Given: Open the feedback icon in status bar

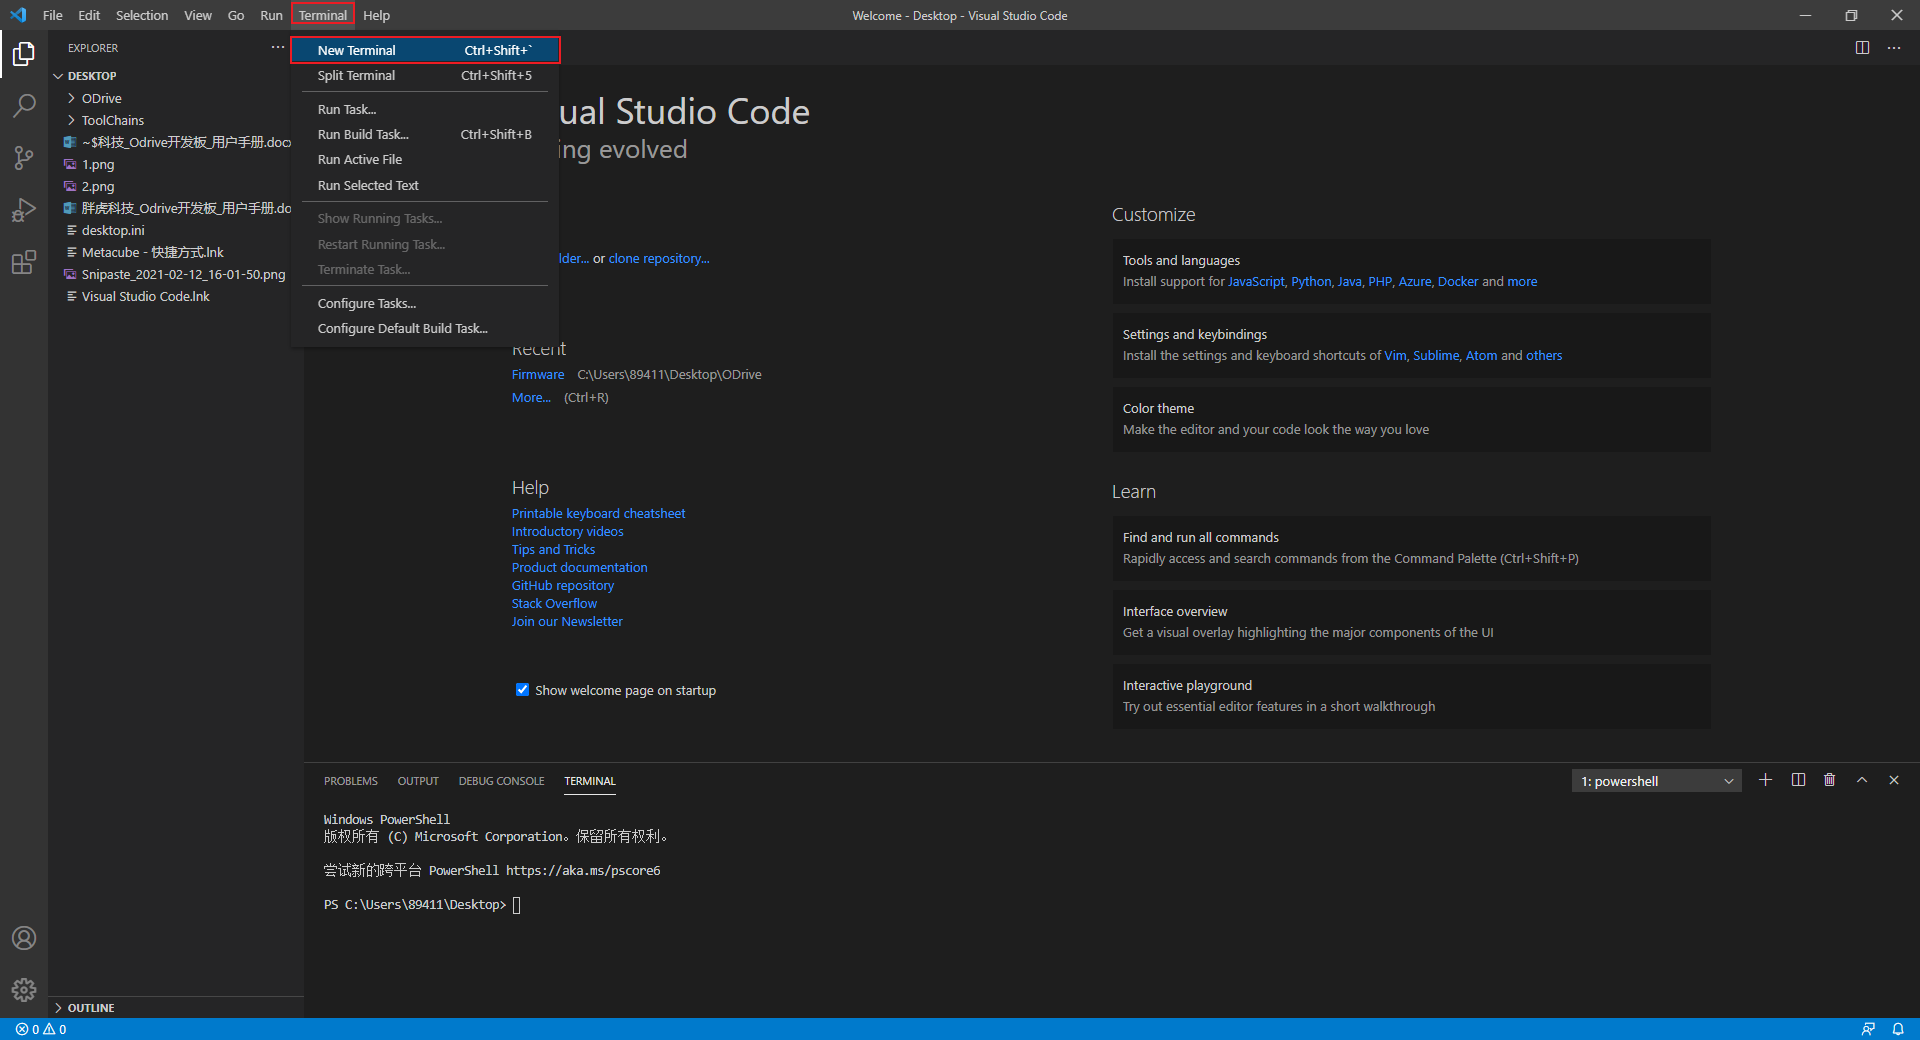Looking at the screenshot, I should pos(1868,1029).
